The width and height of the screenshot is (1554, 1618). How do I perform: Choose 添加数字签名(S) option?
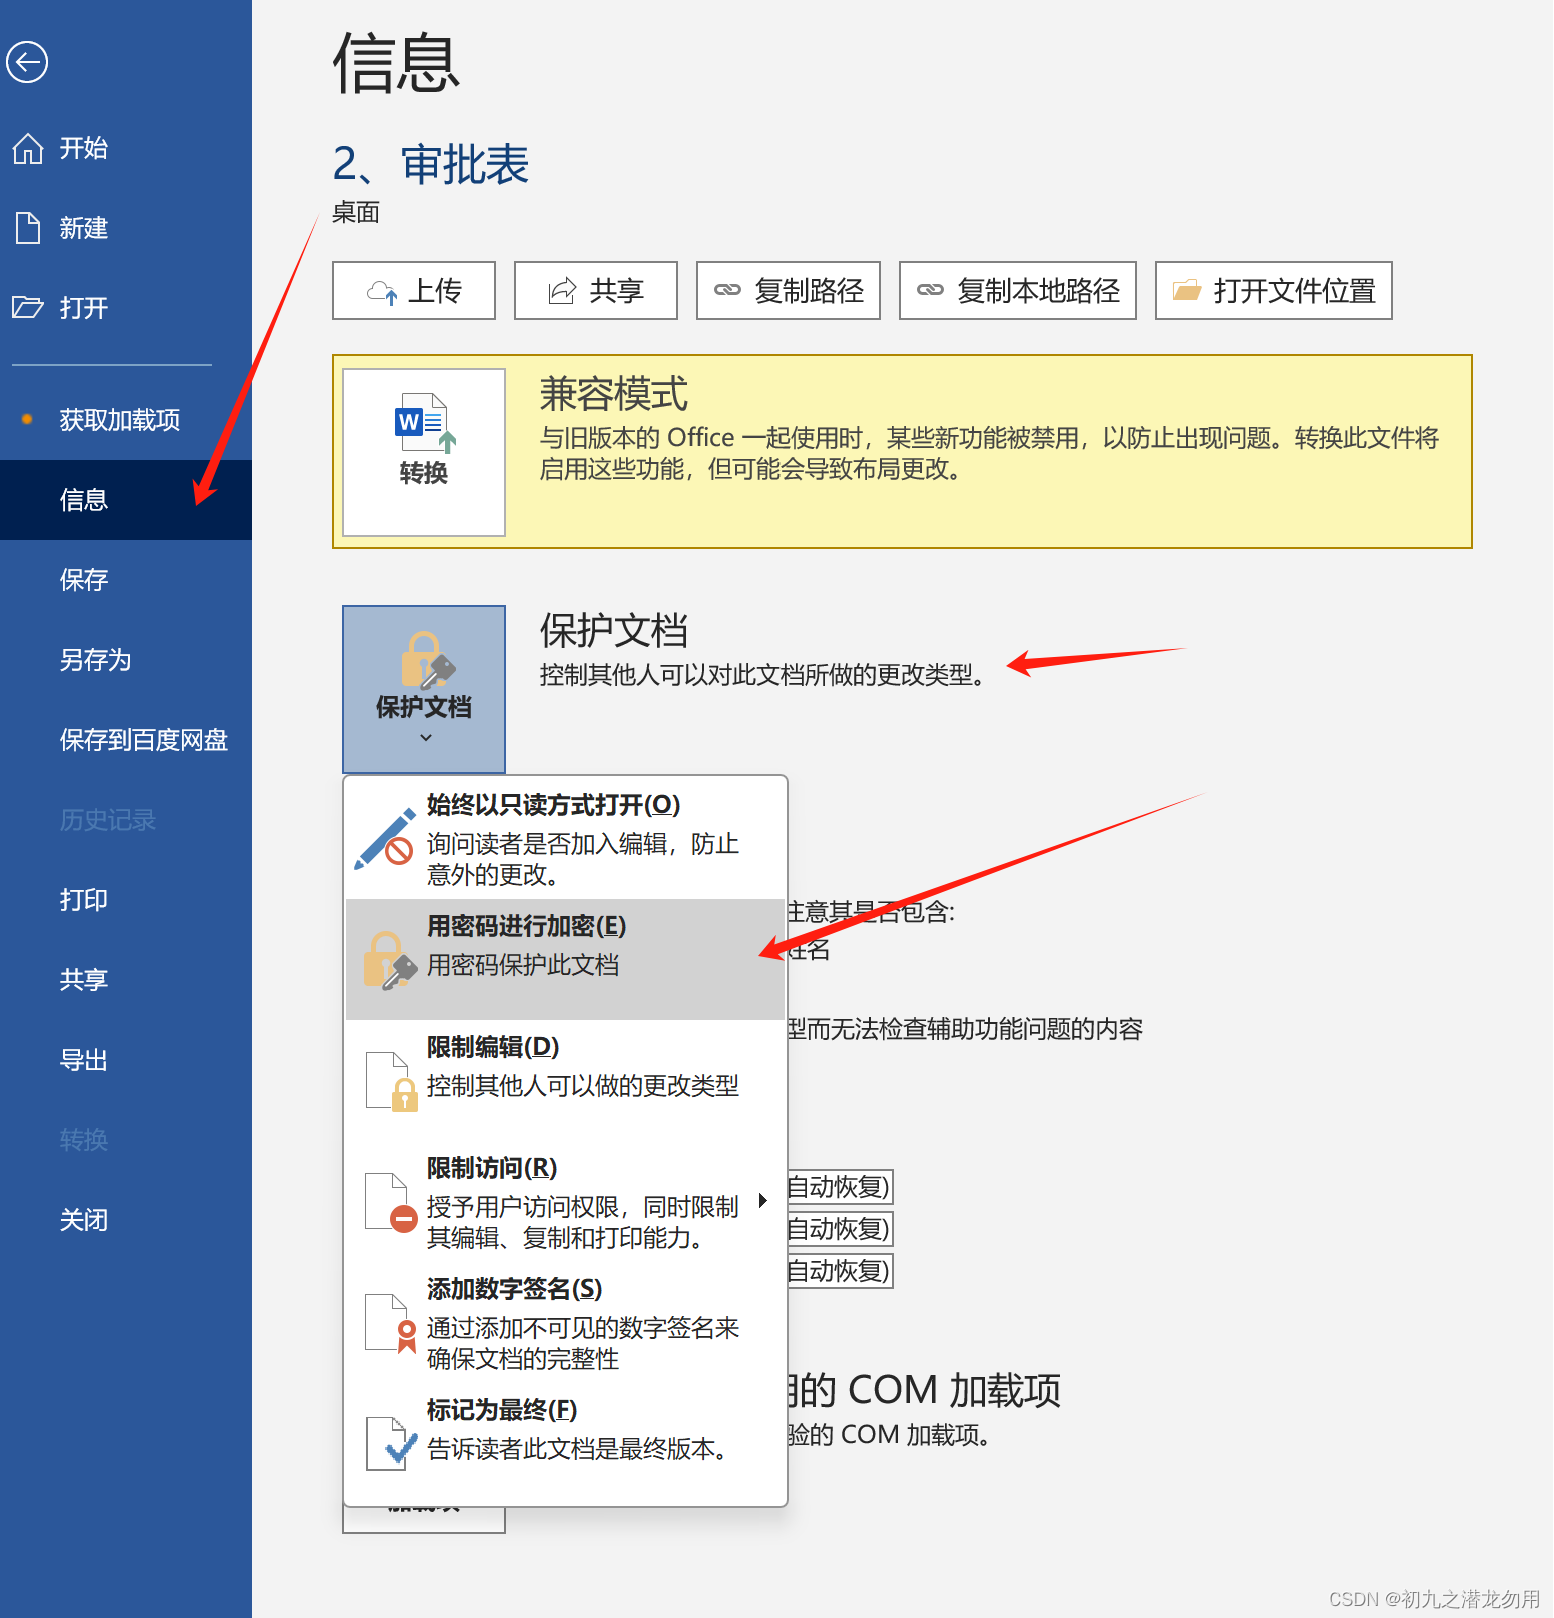[x=565, y=1323]
